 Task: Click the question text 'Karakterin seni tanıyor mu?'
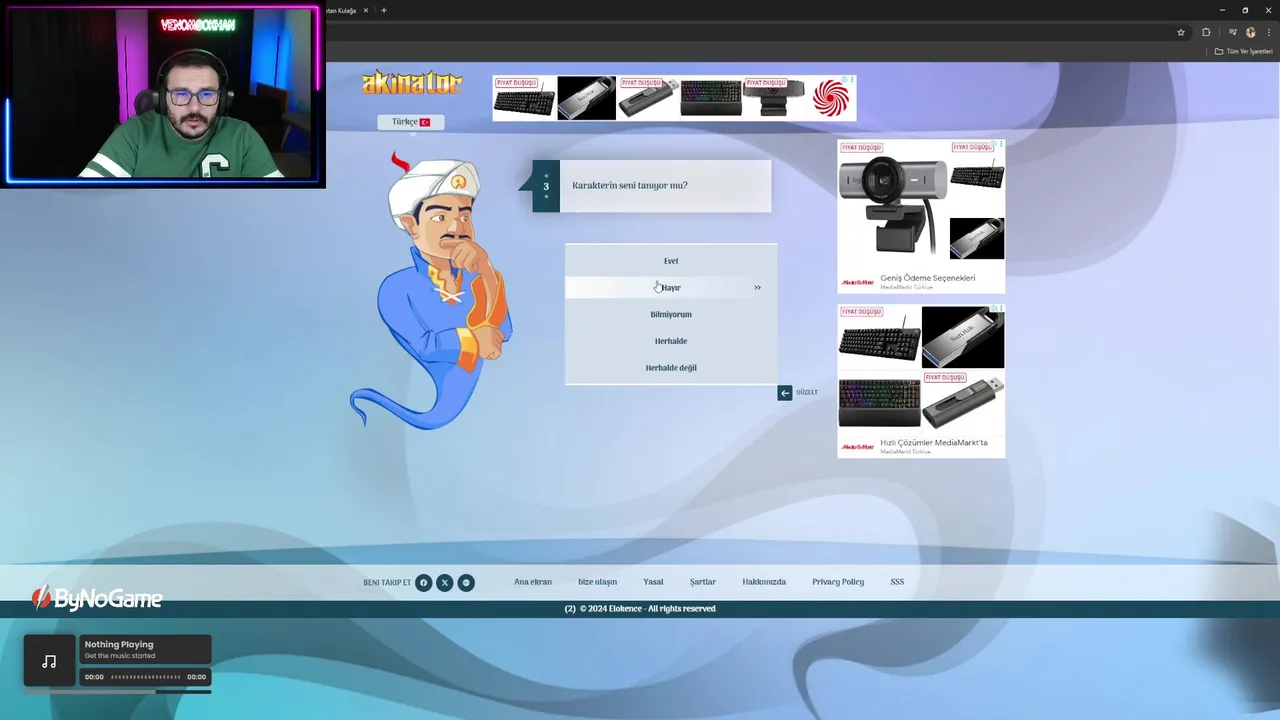click(x=630, y=185)
